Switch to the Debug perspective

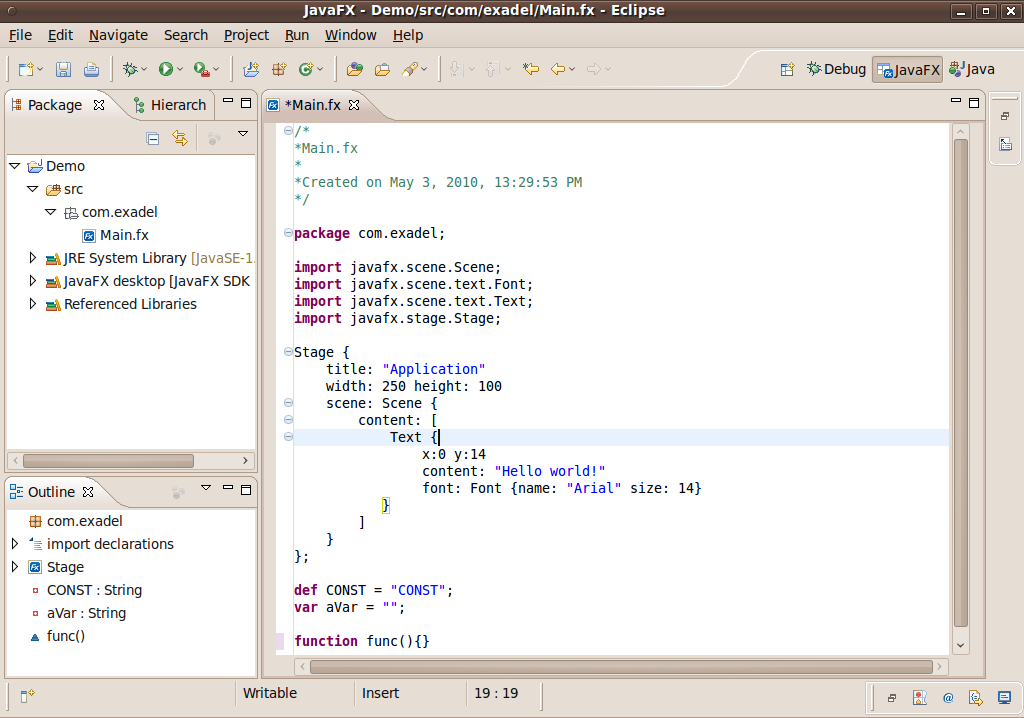(x=835, y=69)
